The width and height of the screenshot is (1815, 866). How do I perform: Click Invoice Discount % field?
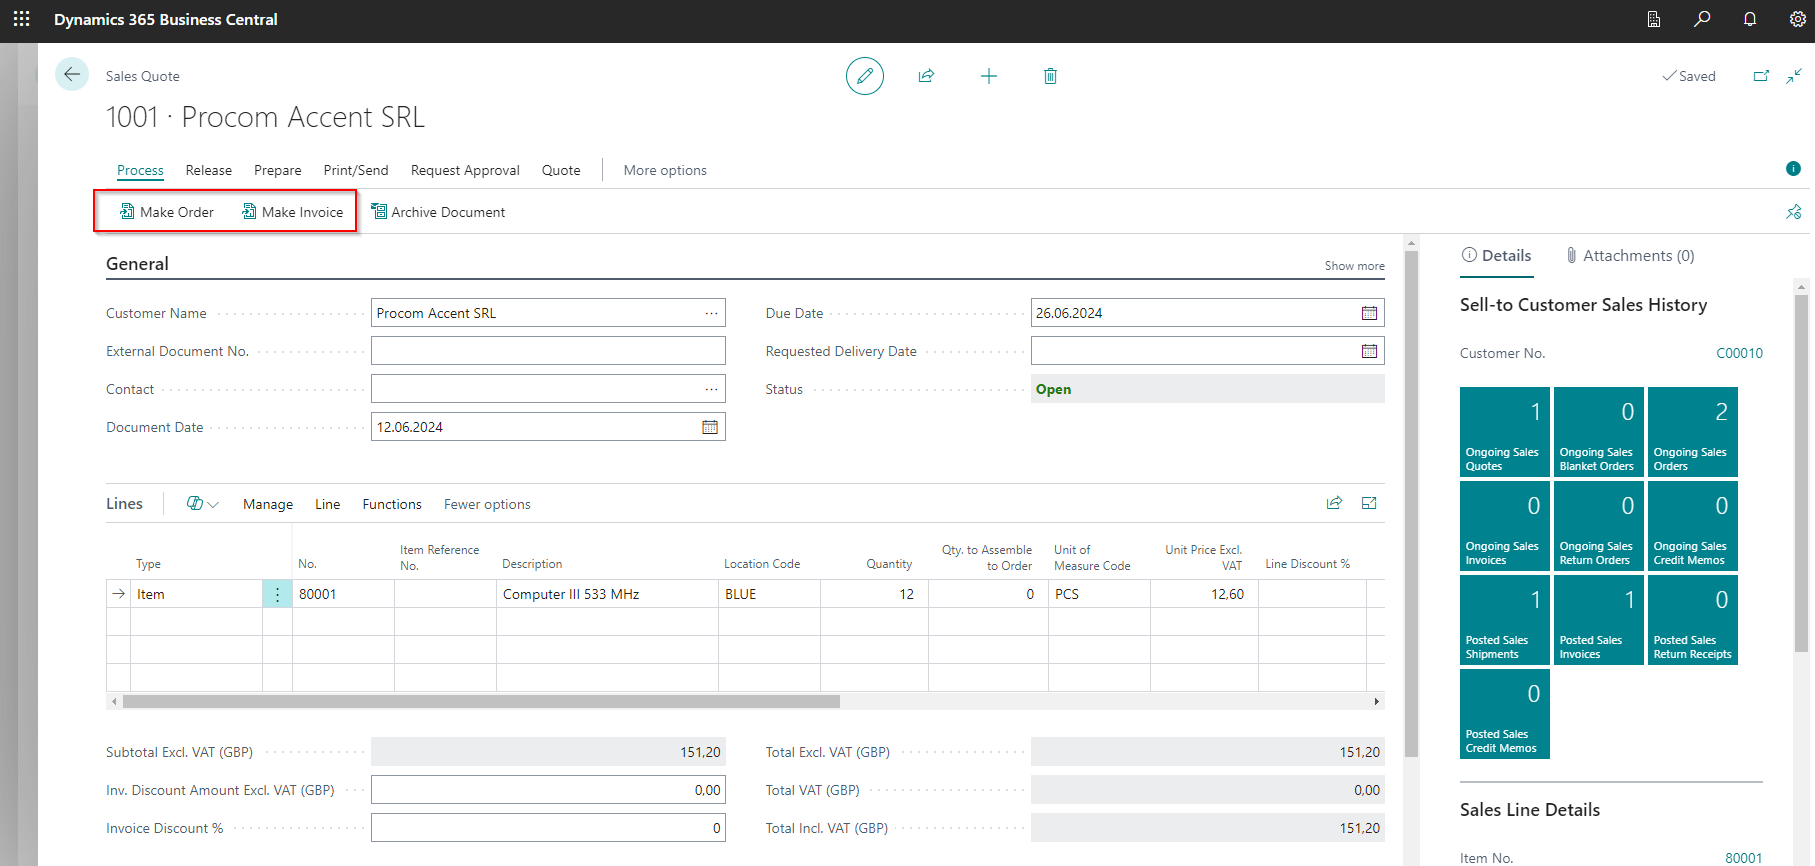click(548, 828)
